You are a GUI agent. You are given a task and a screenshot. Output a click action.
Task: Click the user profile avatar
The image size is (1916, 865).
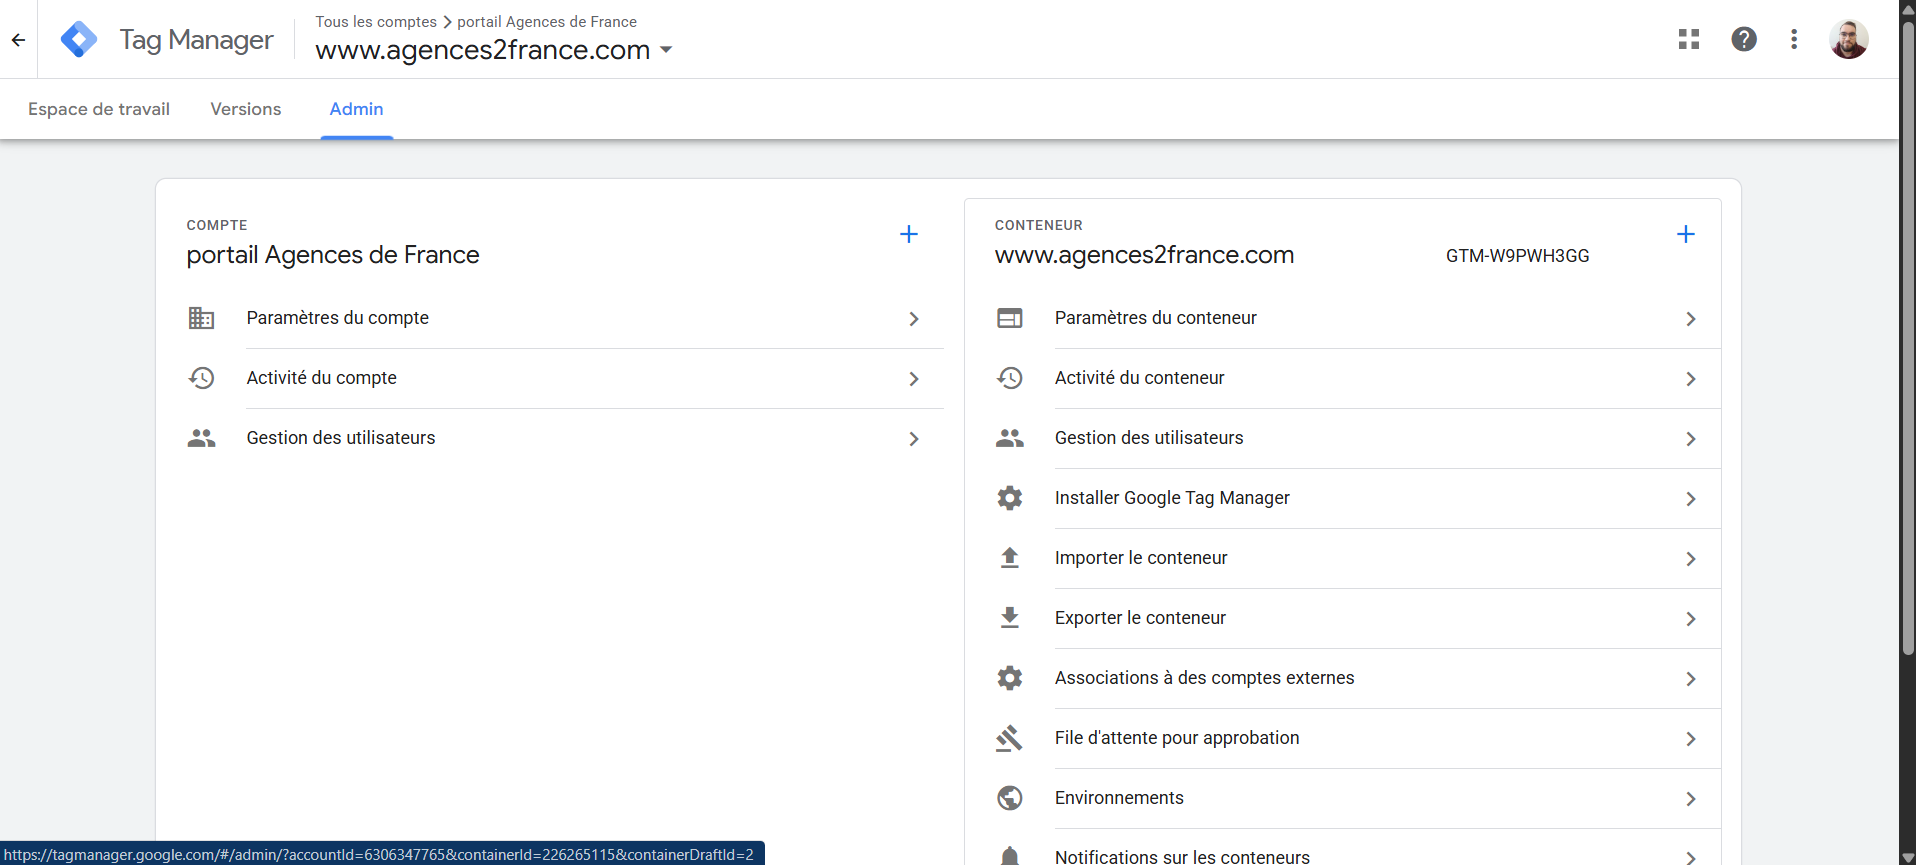point(1848,40)
